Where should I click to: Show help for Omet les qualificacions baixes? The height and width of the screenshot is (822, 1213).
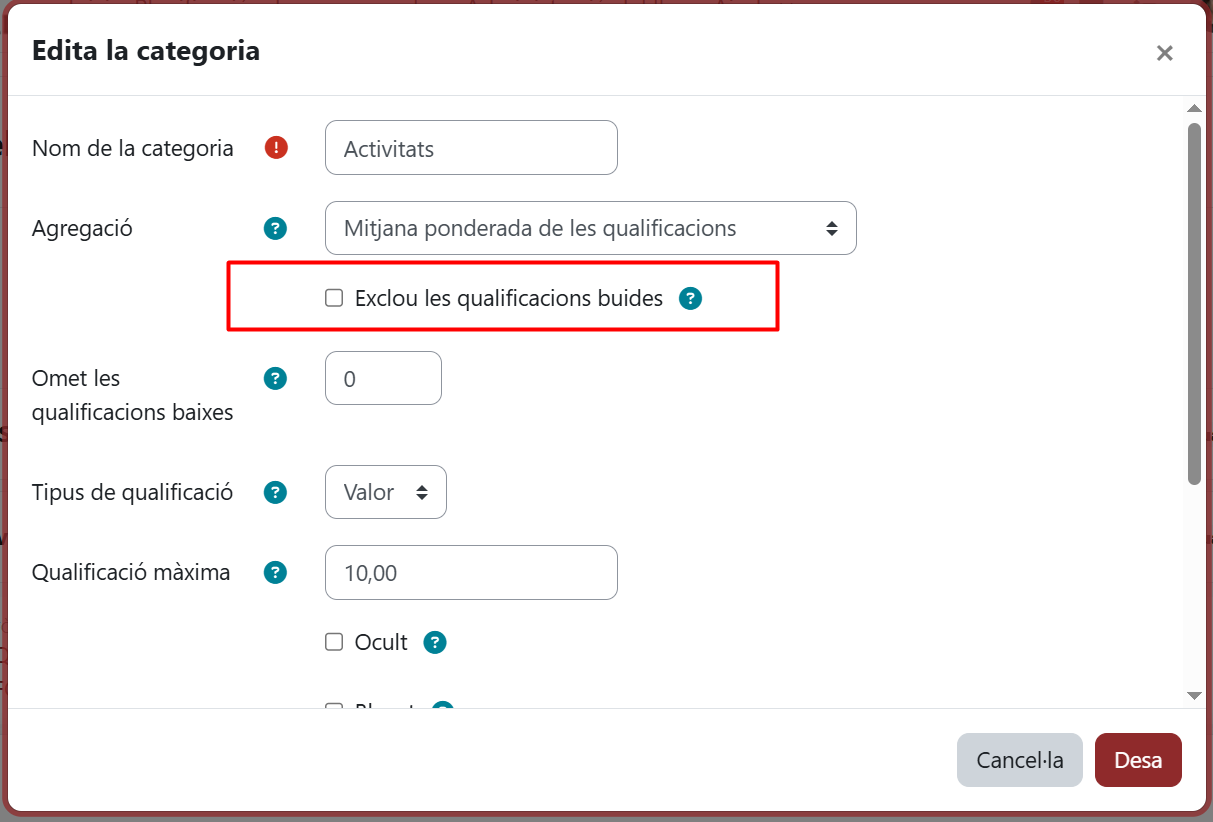(275, 378)
